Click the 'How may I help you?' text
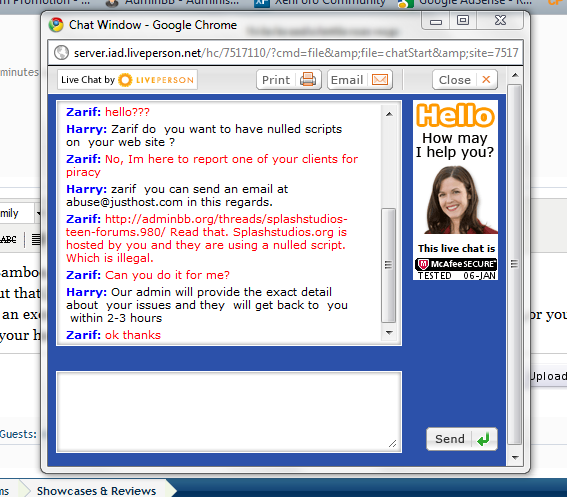The image size is (567, 497). coord(455,145)
